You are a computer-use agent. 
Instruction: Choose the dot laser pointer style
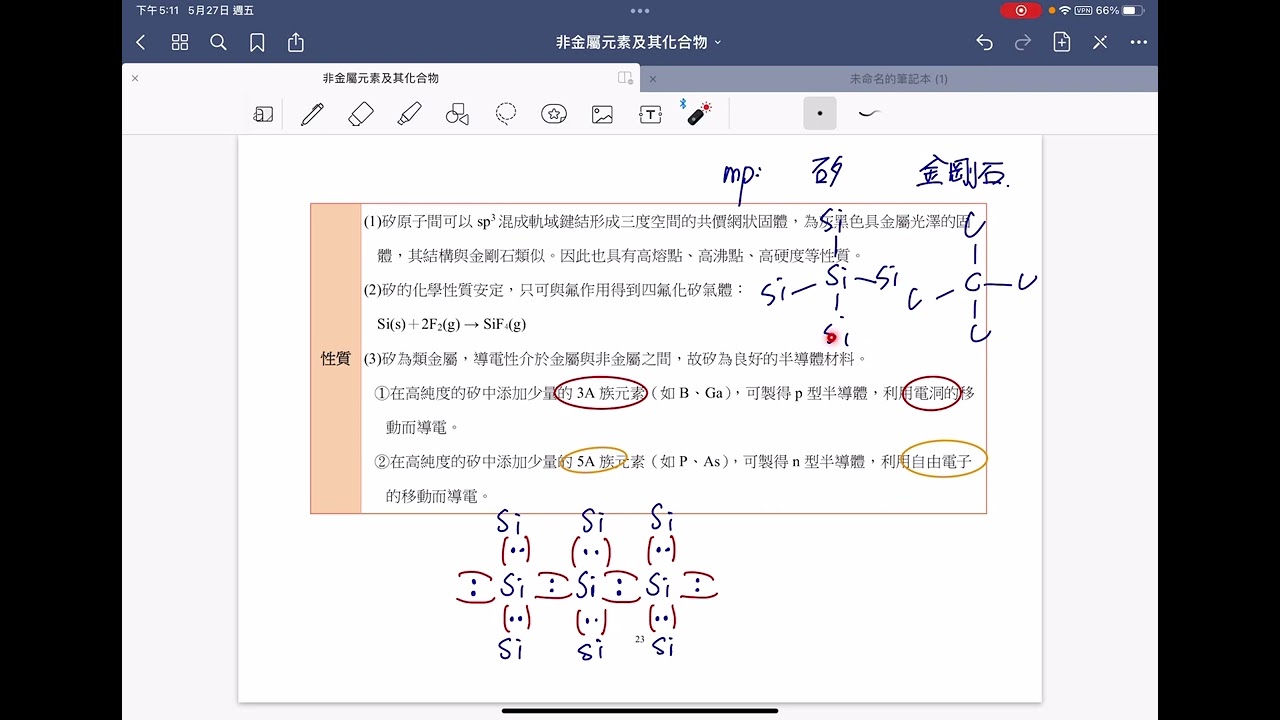point(820,113)
